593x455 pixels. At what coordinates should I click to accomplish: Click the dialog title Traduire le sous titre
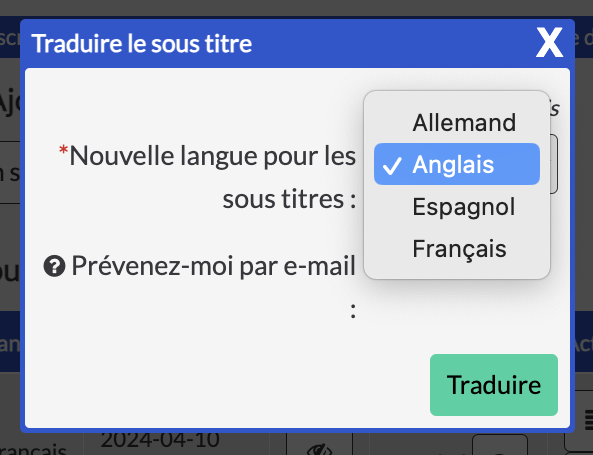coord(142,43)
